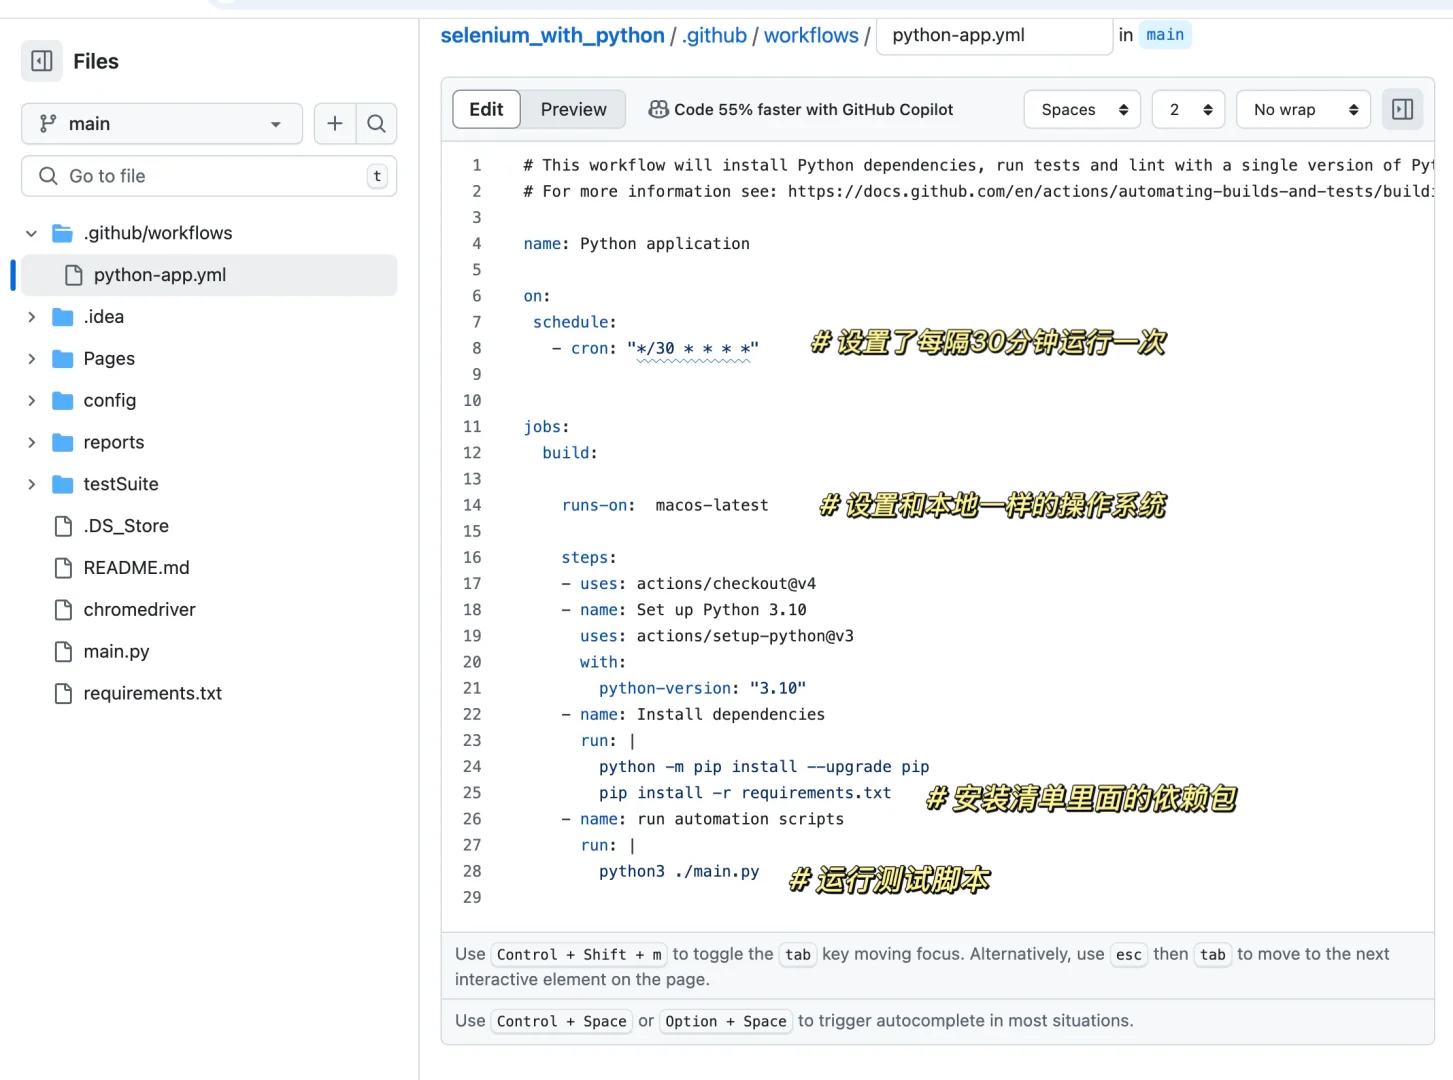Click the reports folder icon
The width and height of the screenshot is (1453, 1080).
pyautogui.click(x=63, y=443)
